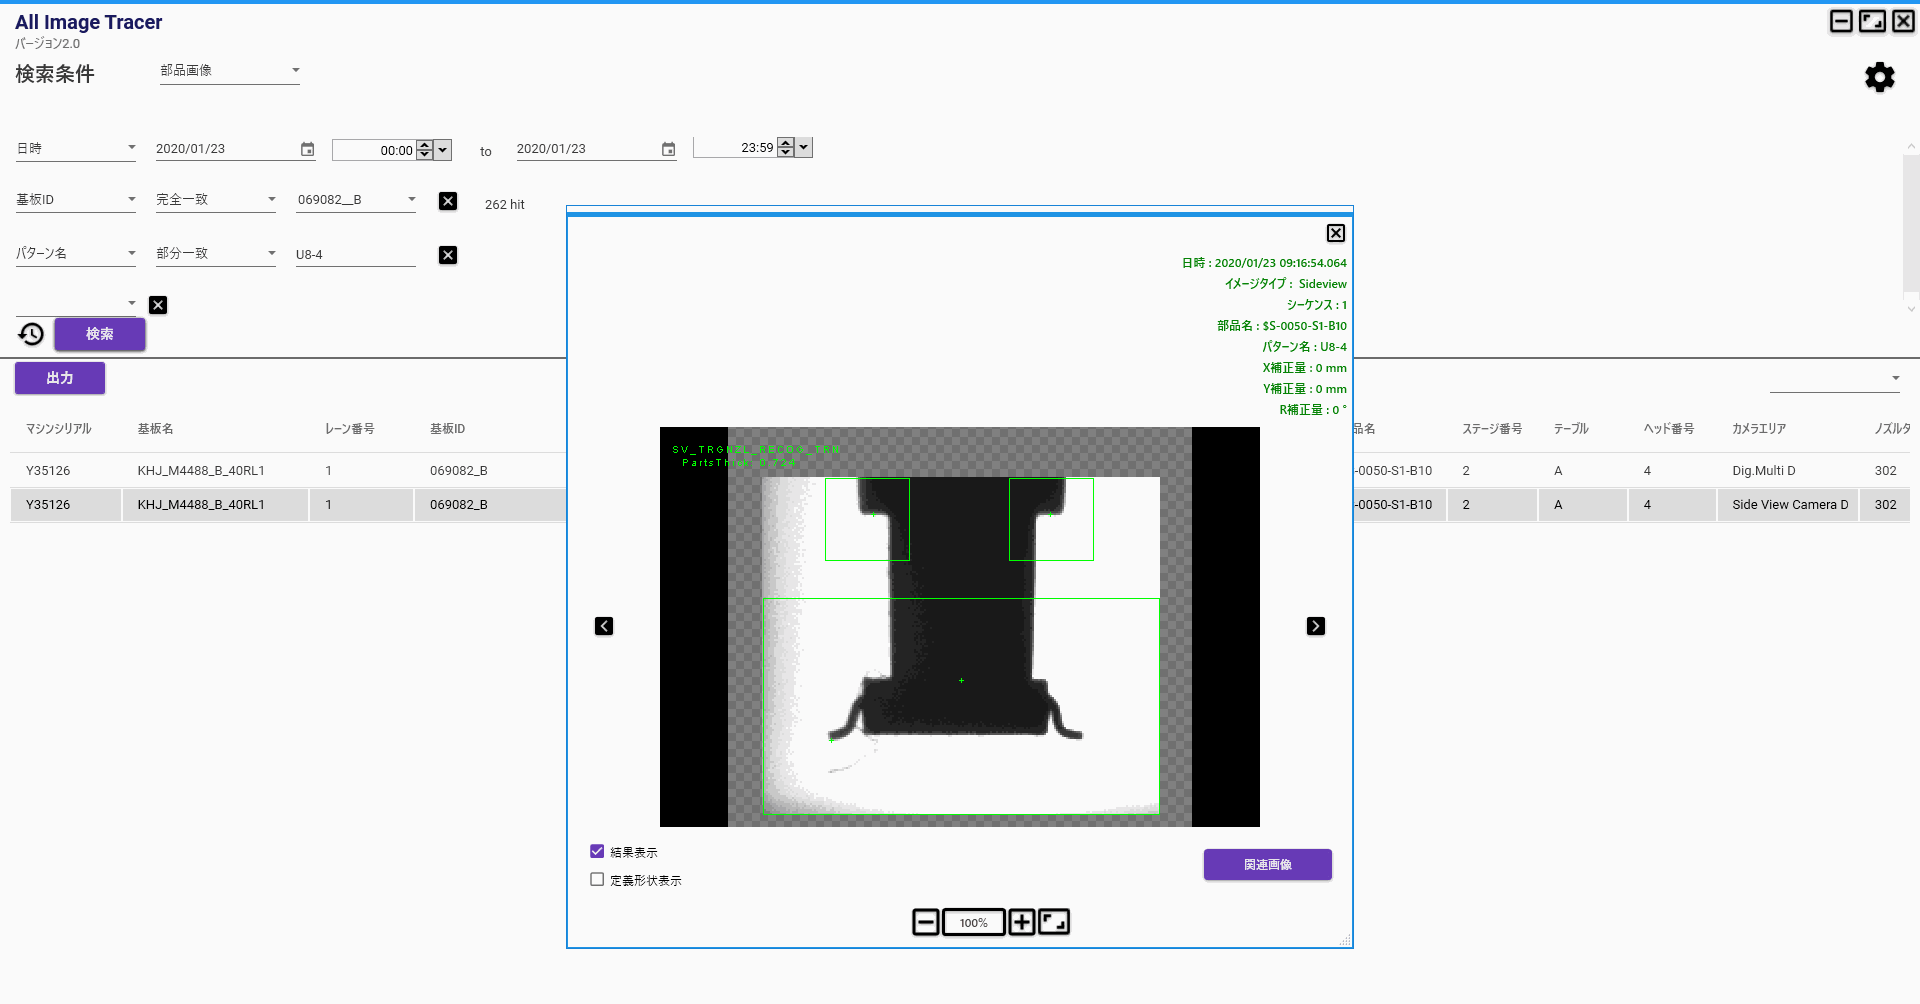Clear the U8-4 pattern filter with X icon
The width and height of the screenshot is (1920, 1004).
(448, 255)
